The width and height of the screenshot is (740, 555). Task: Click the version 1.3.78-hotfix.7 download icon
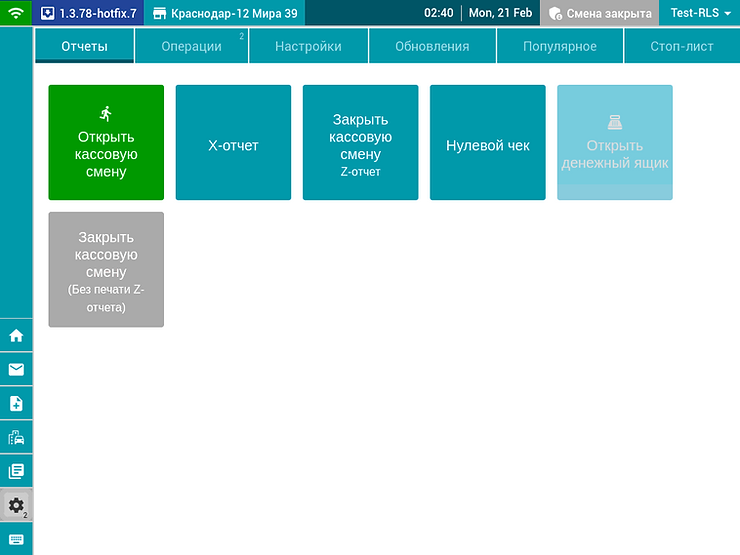[47, 13]
